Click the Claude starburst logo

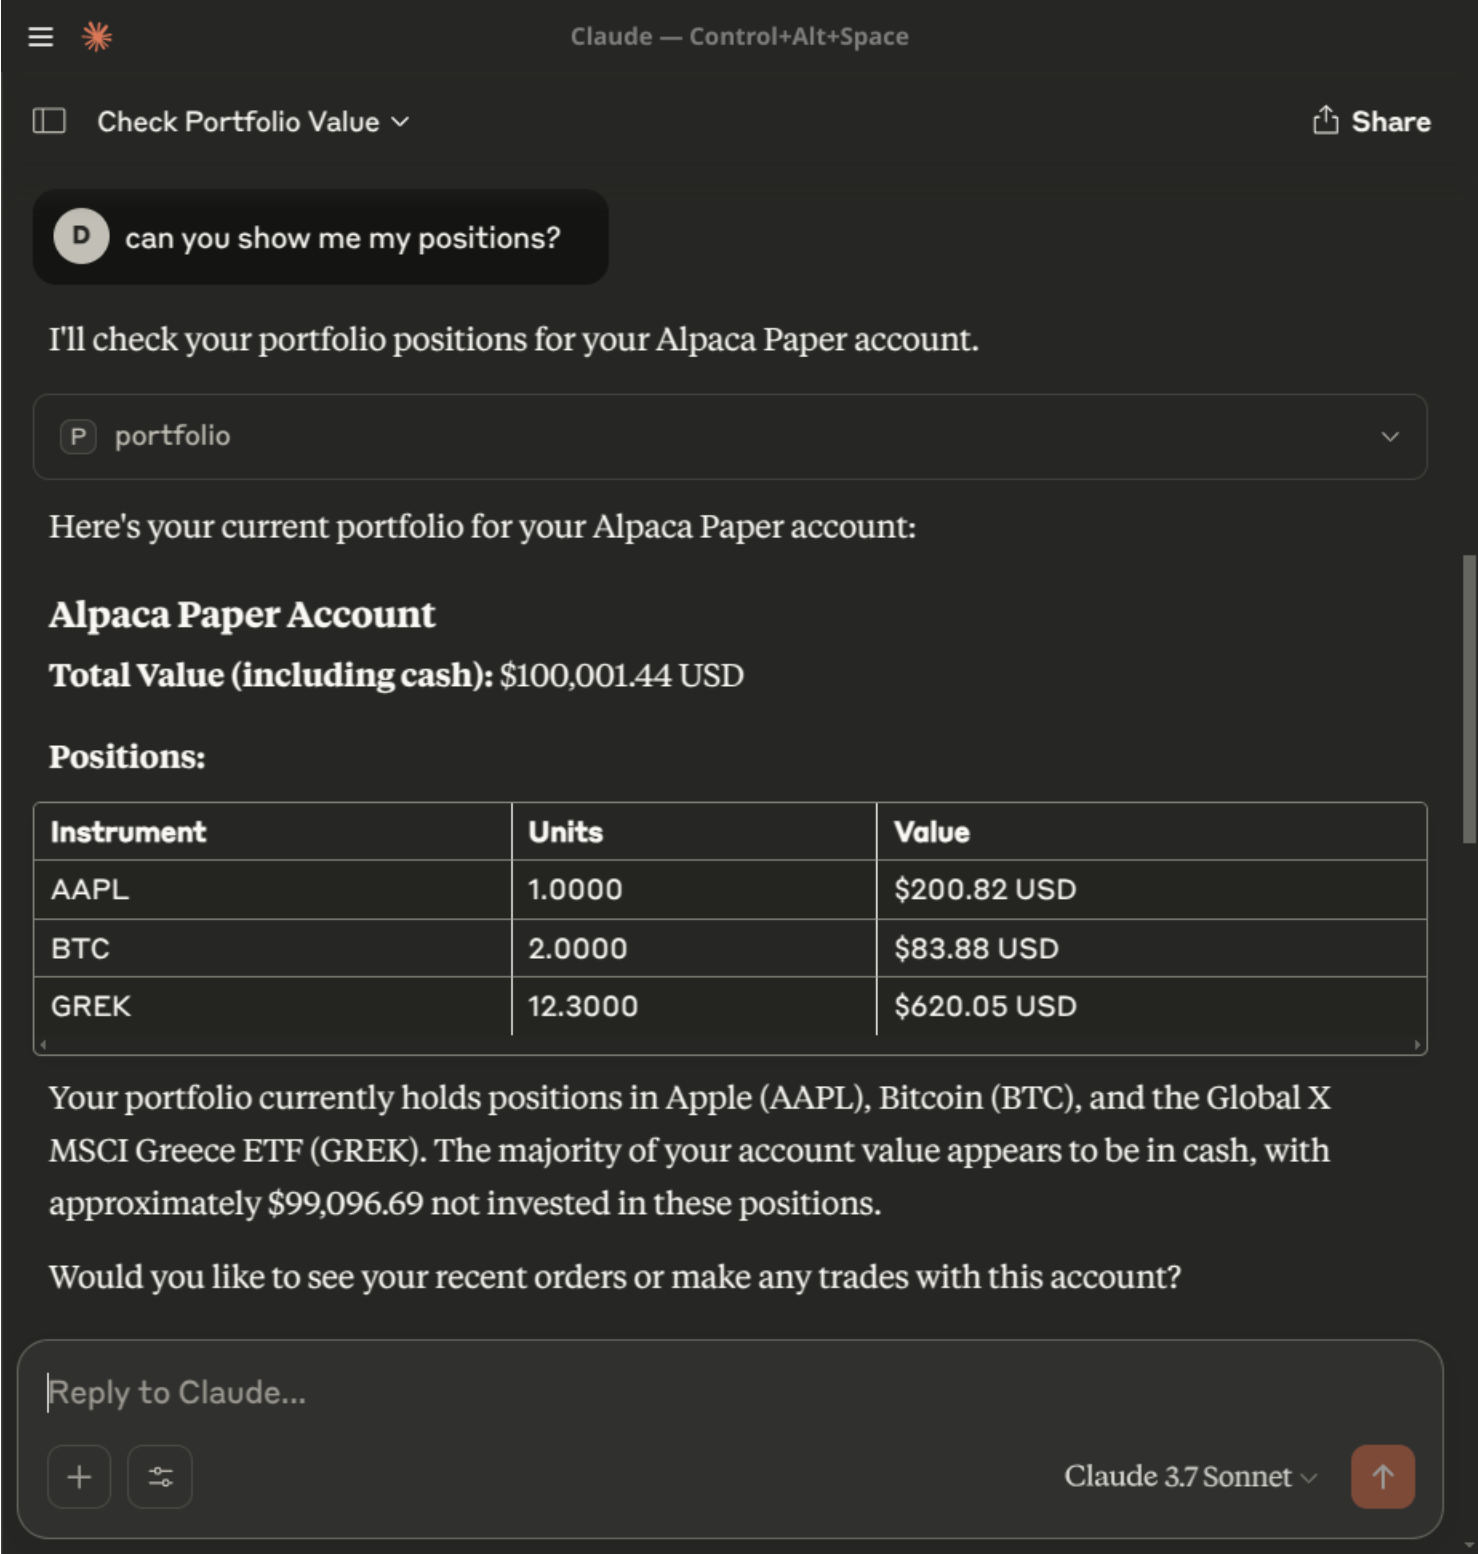[x=97, y=37]
